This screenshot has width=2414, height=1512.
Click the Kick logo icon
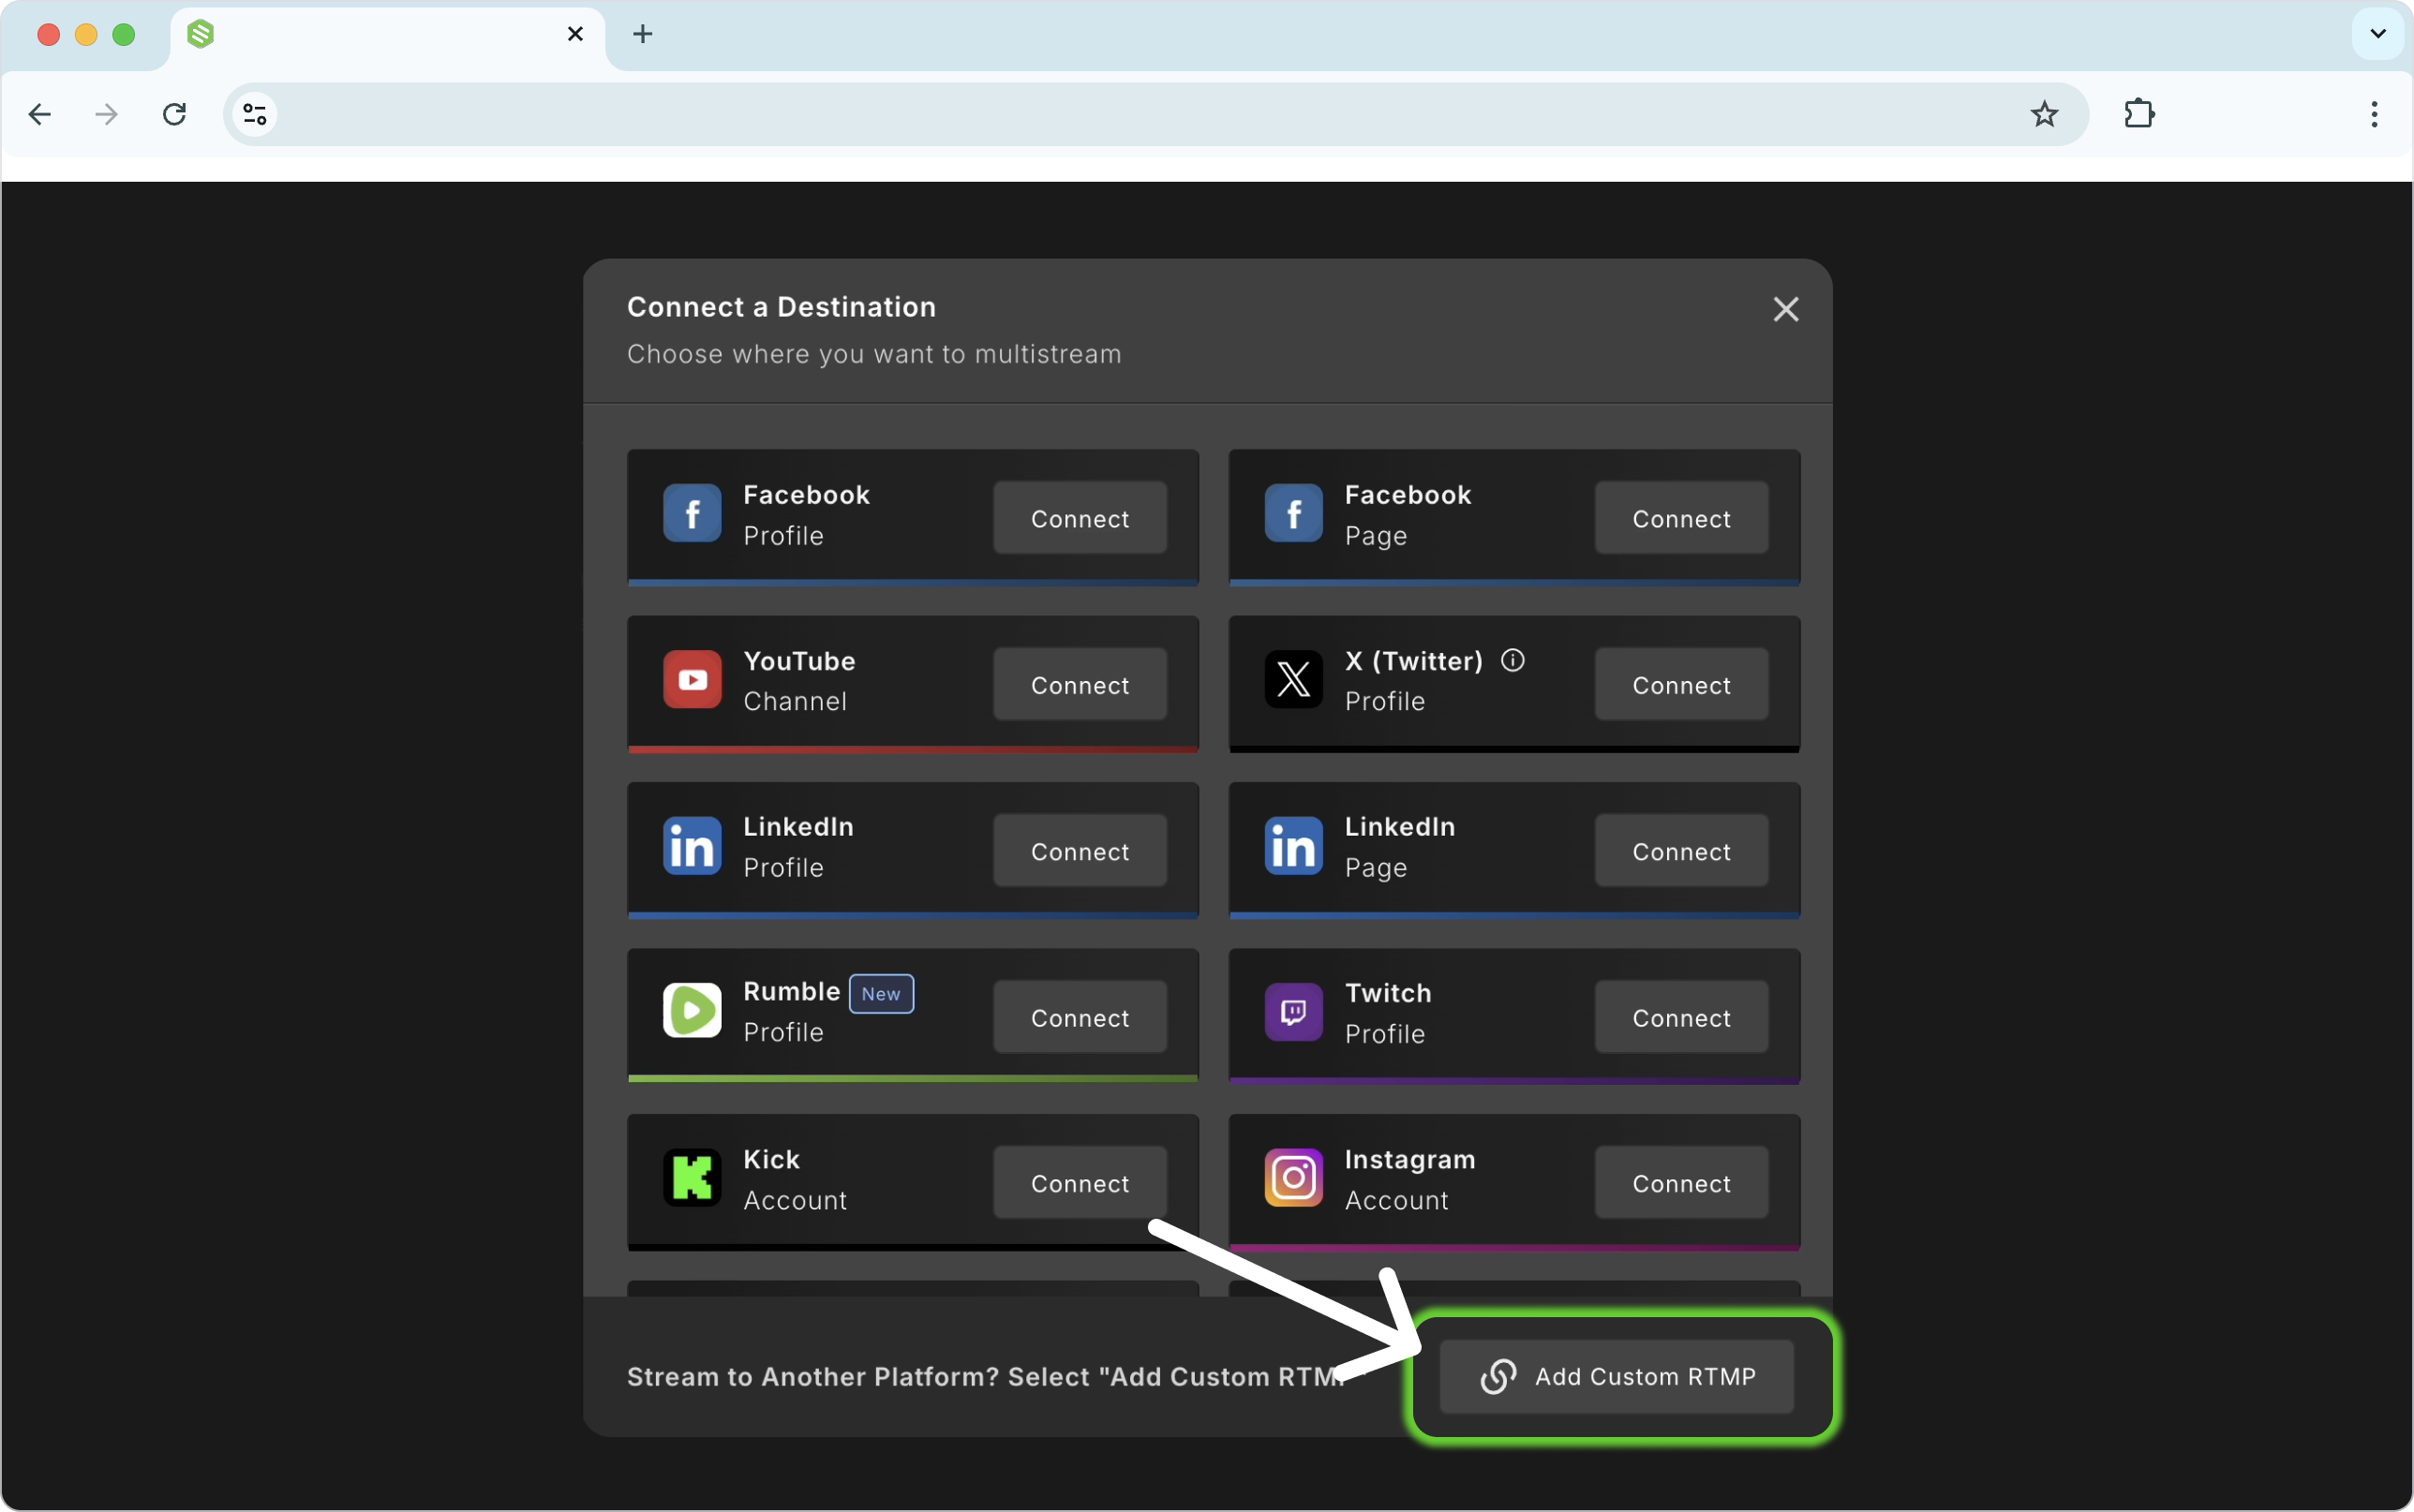[692, 1178]
